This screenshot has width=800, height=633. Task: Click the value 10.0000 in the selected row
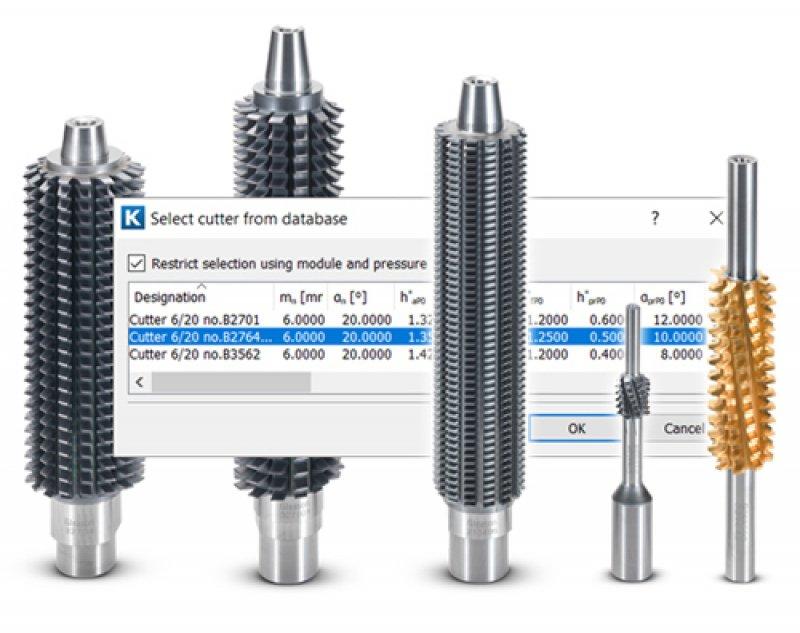point(677,337)
